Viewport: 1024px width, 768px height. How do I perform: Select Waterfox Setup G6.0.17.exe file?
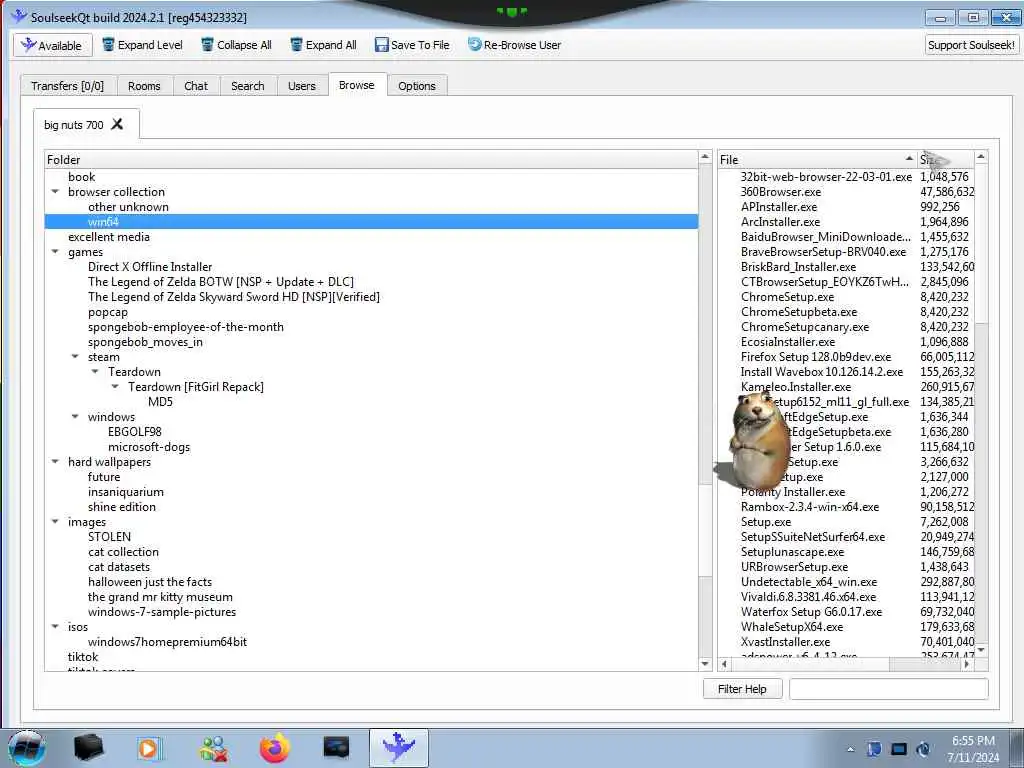(x=811, y=612)
